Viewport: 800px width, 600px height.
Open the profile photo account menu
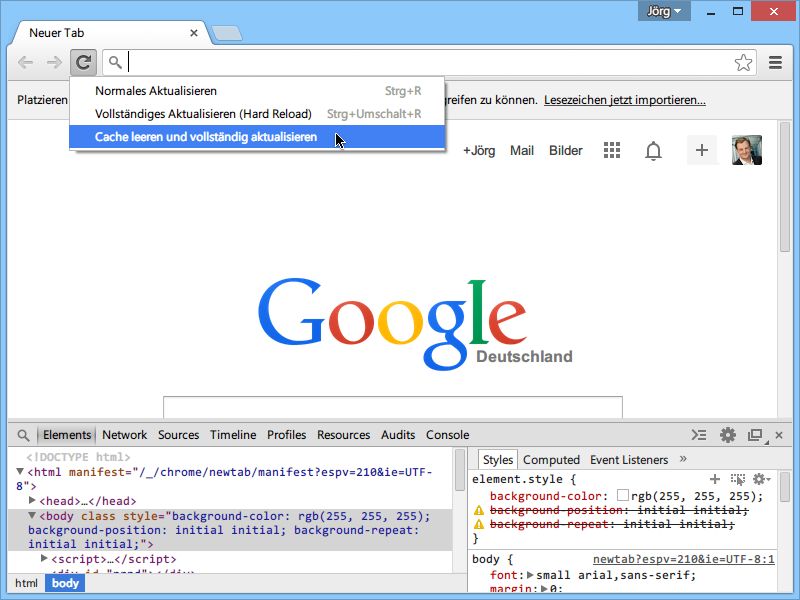746,150
